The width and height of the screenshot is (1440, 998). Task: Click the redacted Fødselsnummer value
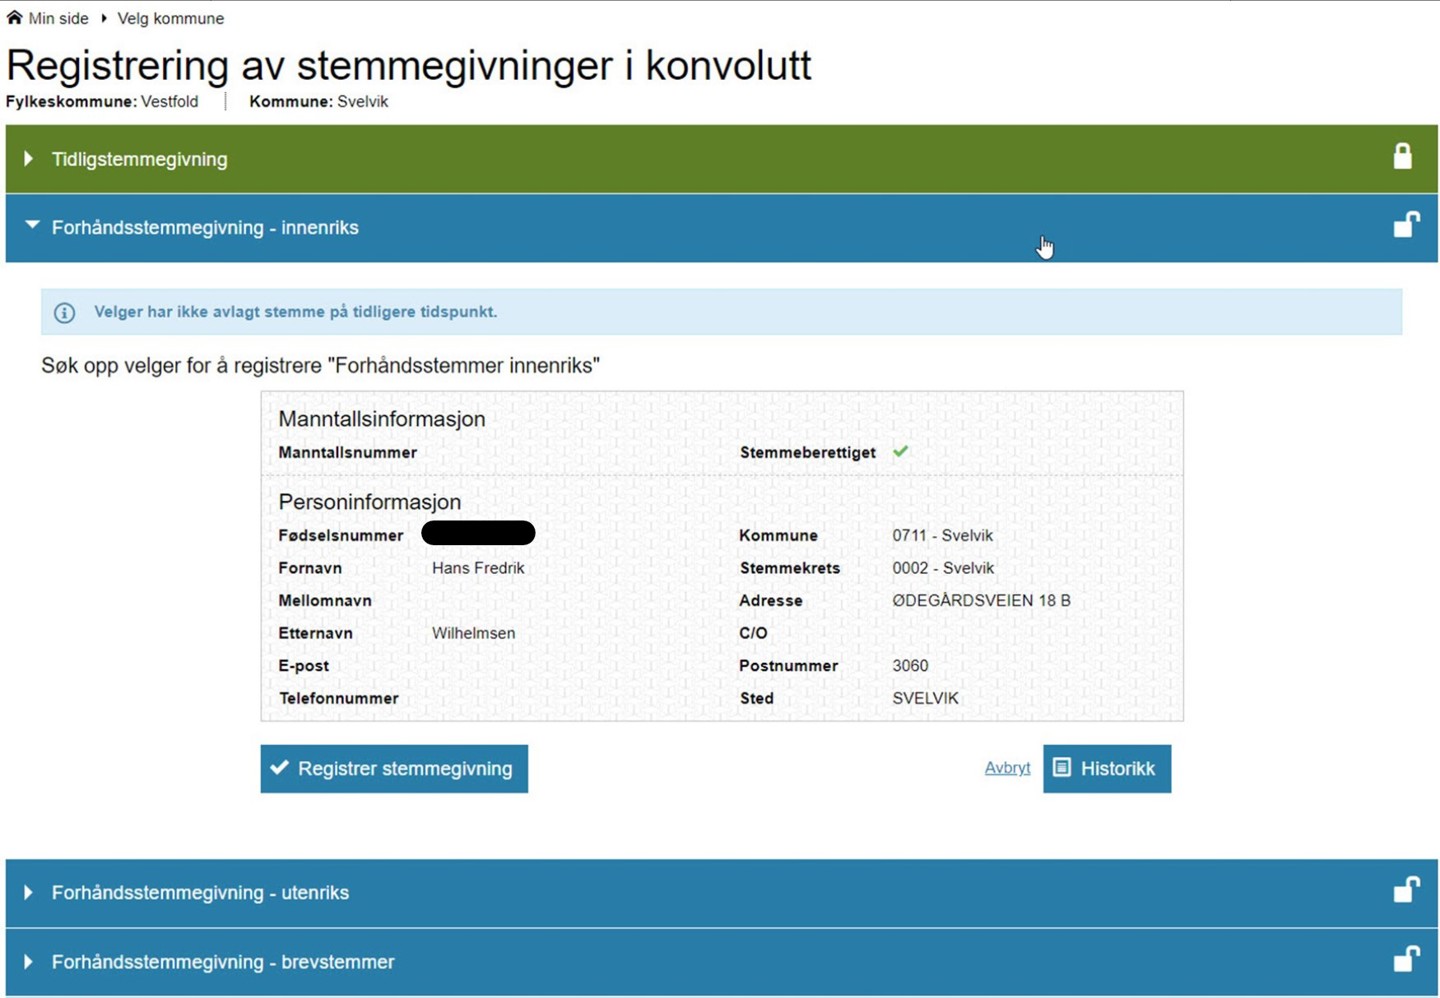click(478, 534)
